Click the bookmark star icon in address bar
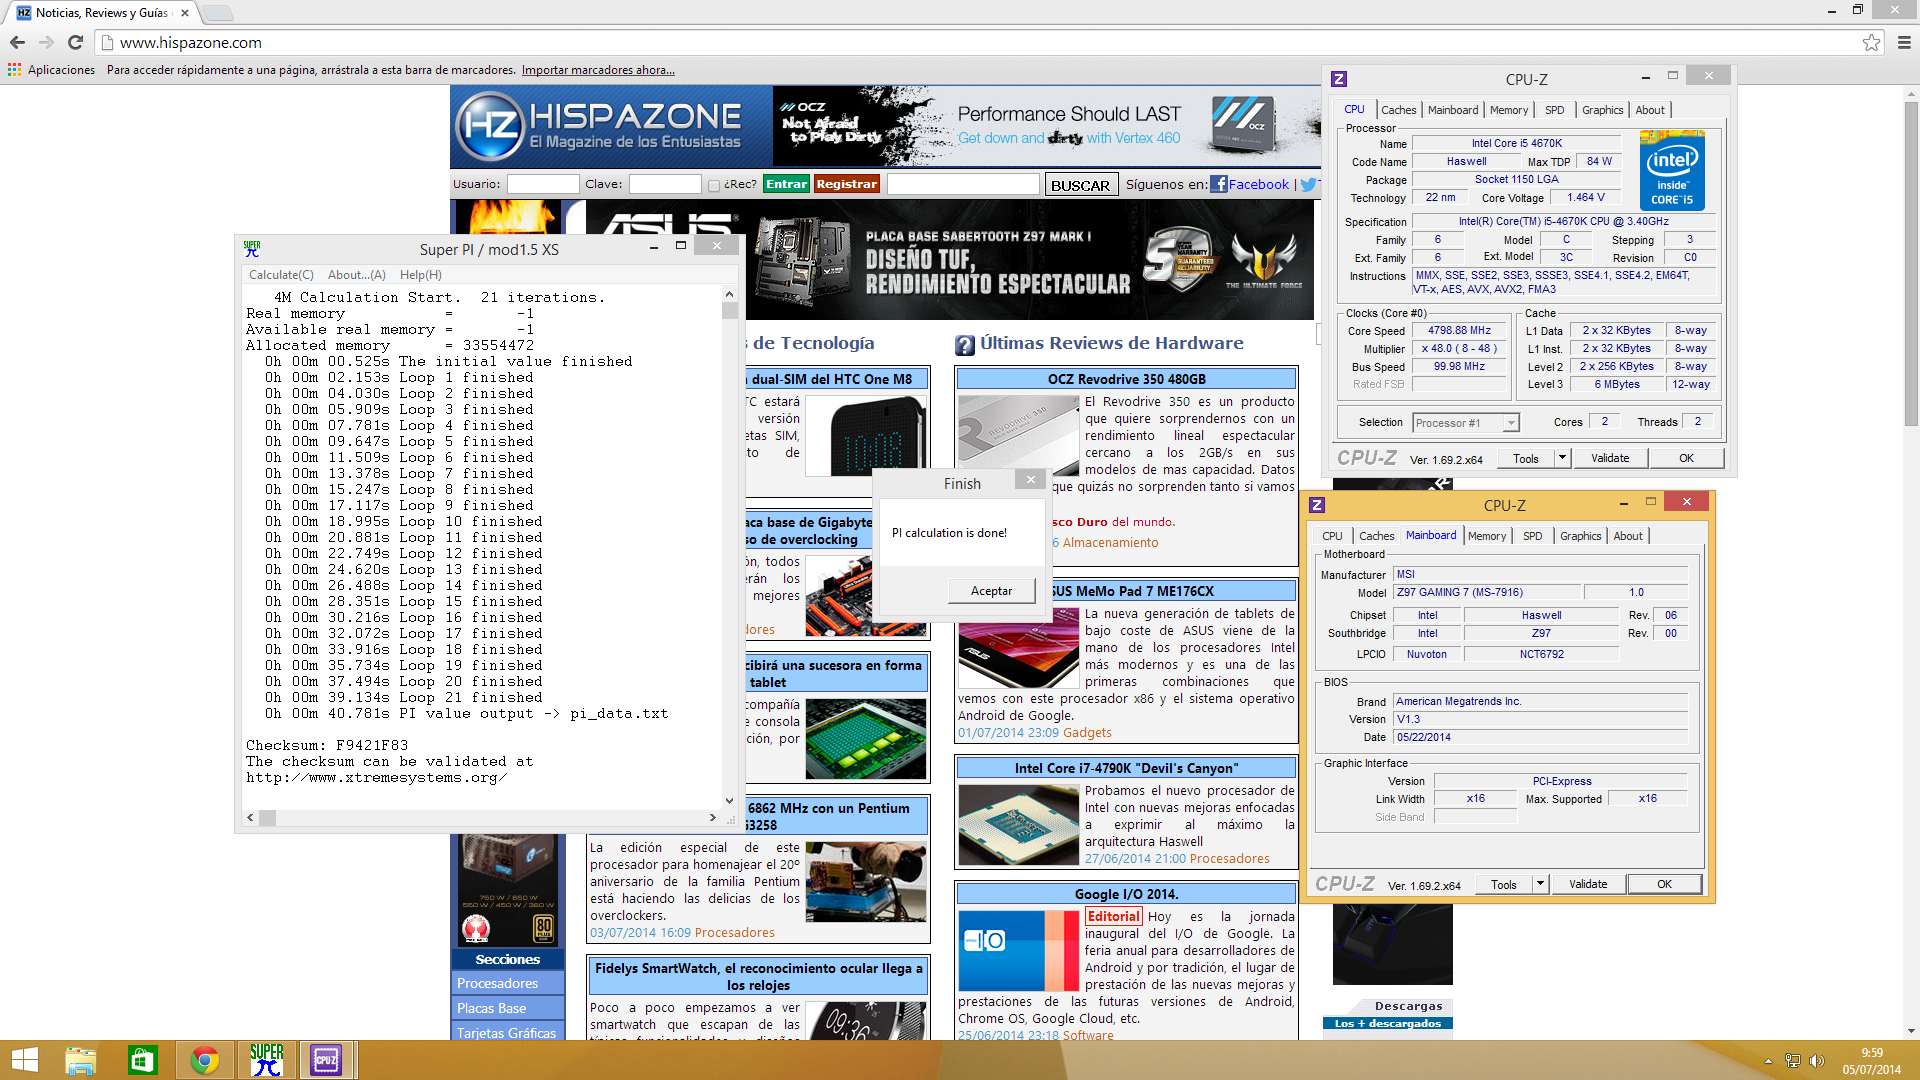Screen dimensions: 1920x1080 pos(1871,42)
